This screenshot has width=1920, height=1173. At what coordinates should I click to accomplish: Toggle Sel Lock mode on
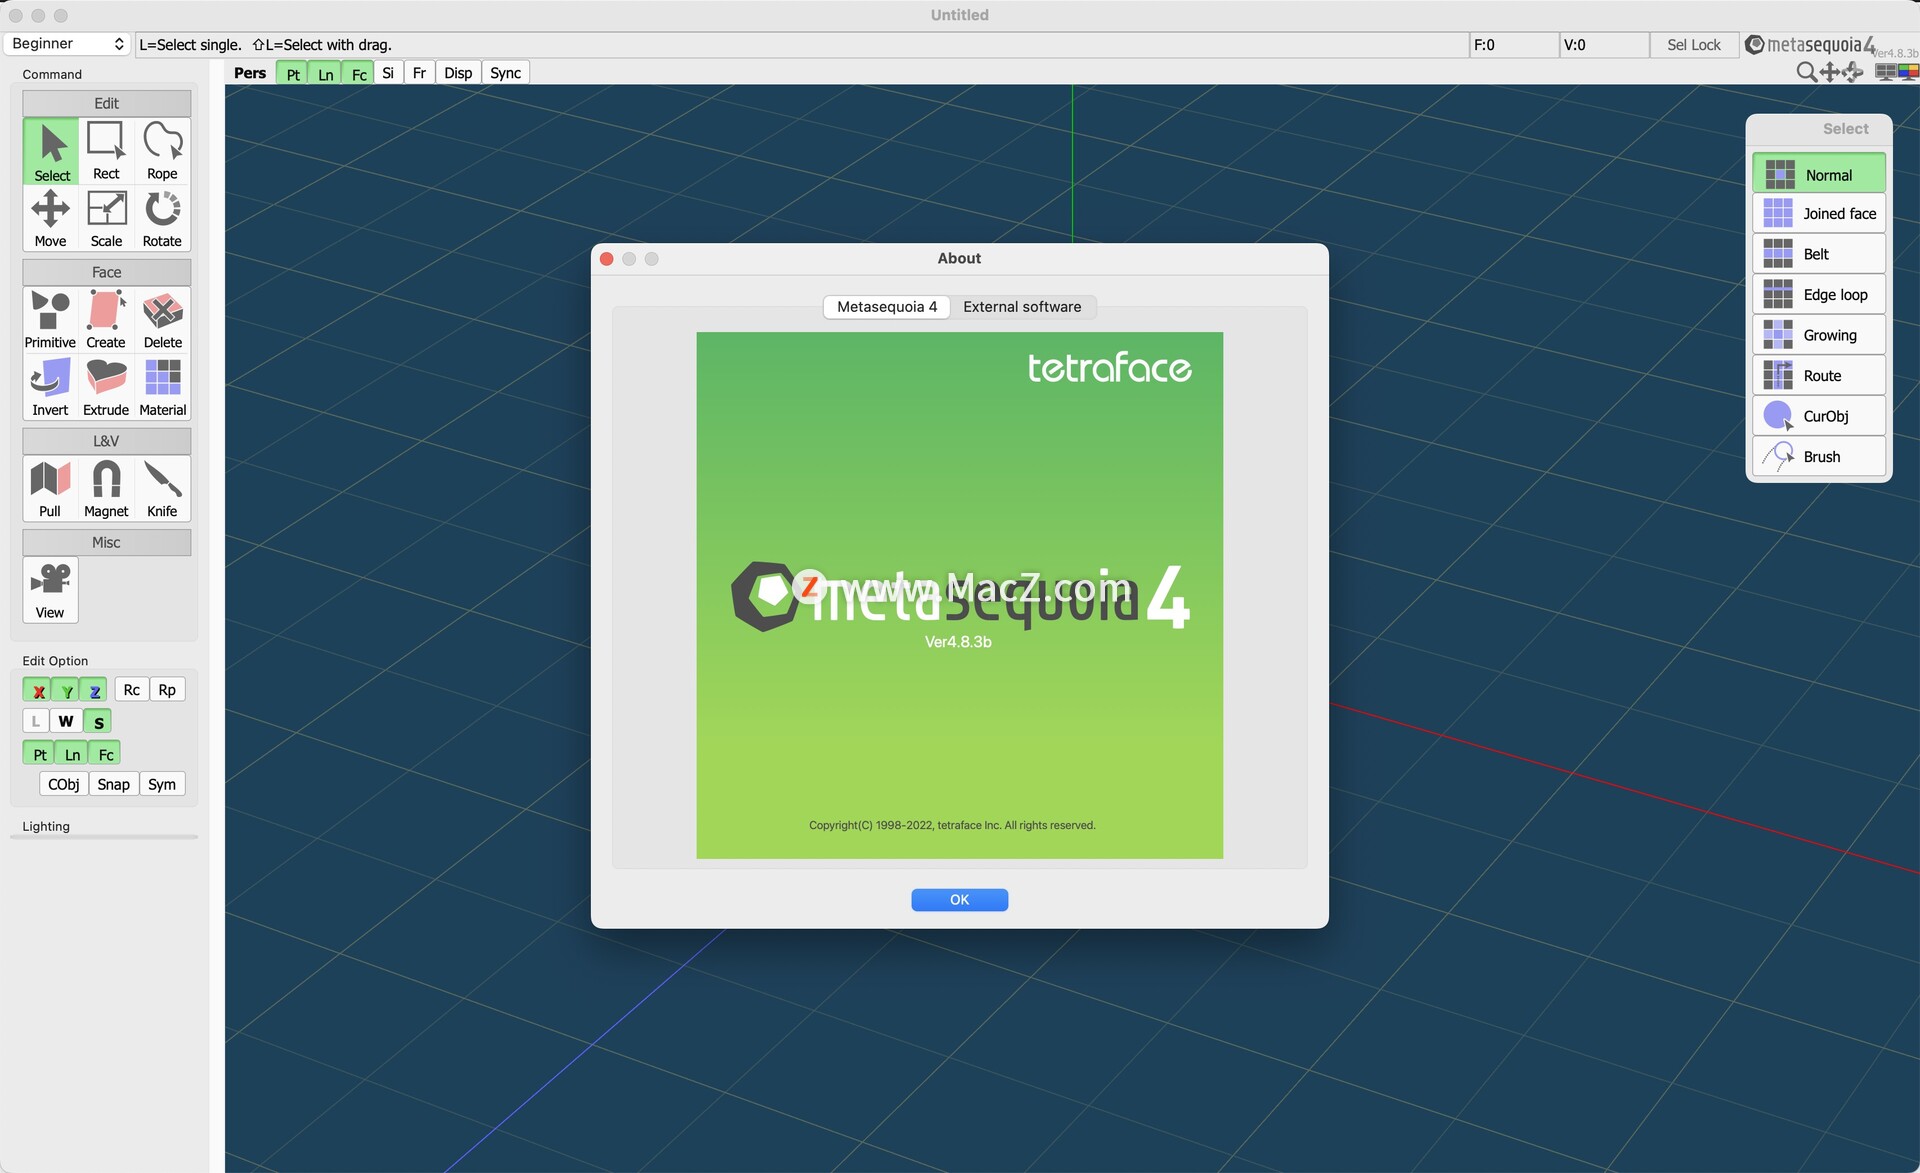coord(1694,44)
